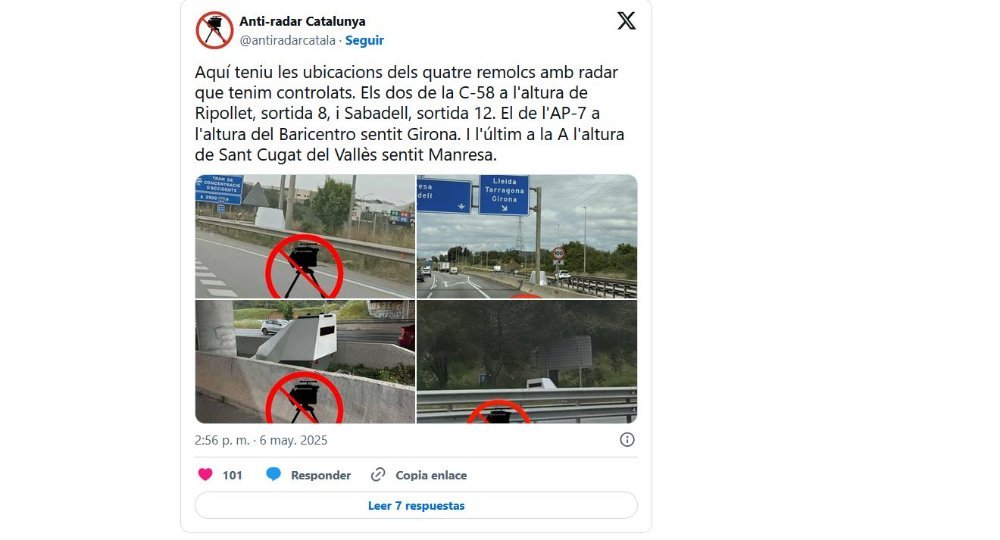
Task: Click the 101 likes count
Action: [232, 475]
